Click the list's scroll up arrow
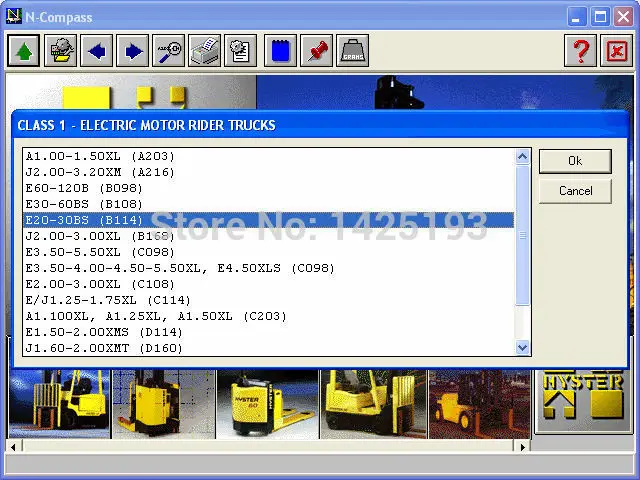 (x=522, y=156)
